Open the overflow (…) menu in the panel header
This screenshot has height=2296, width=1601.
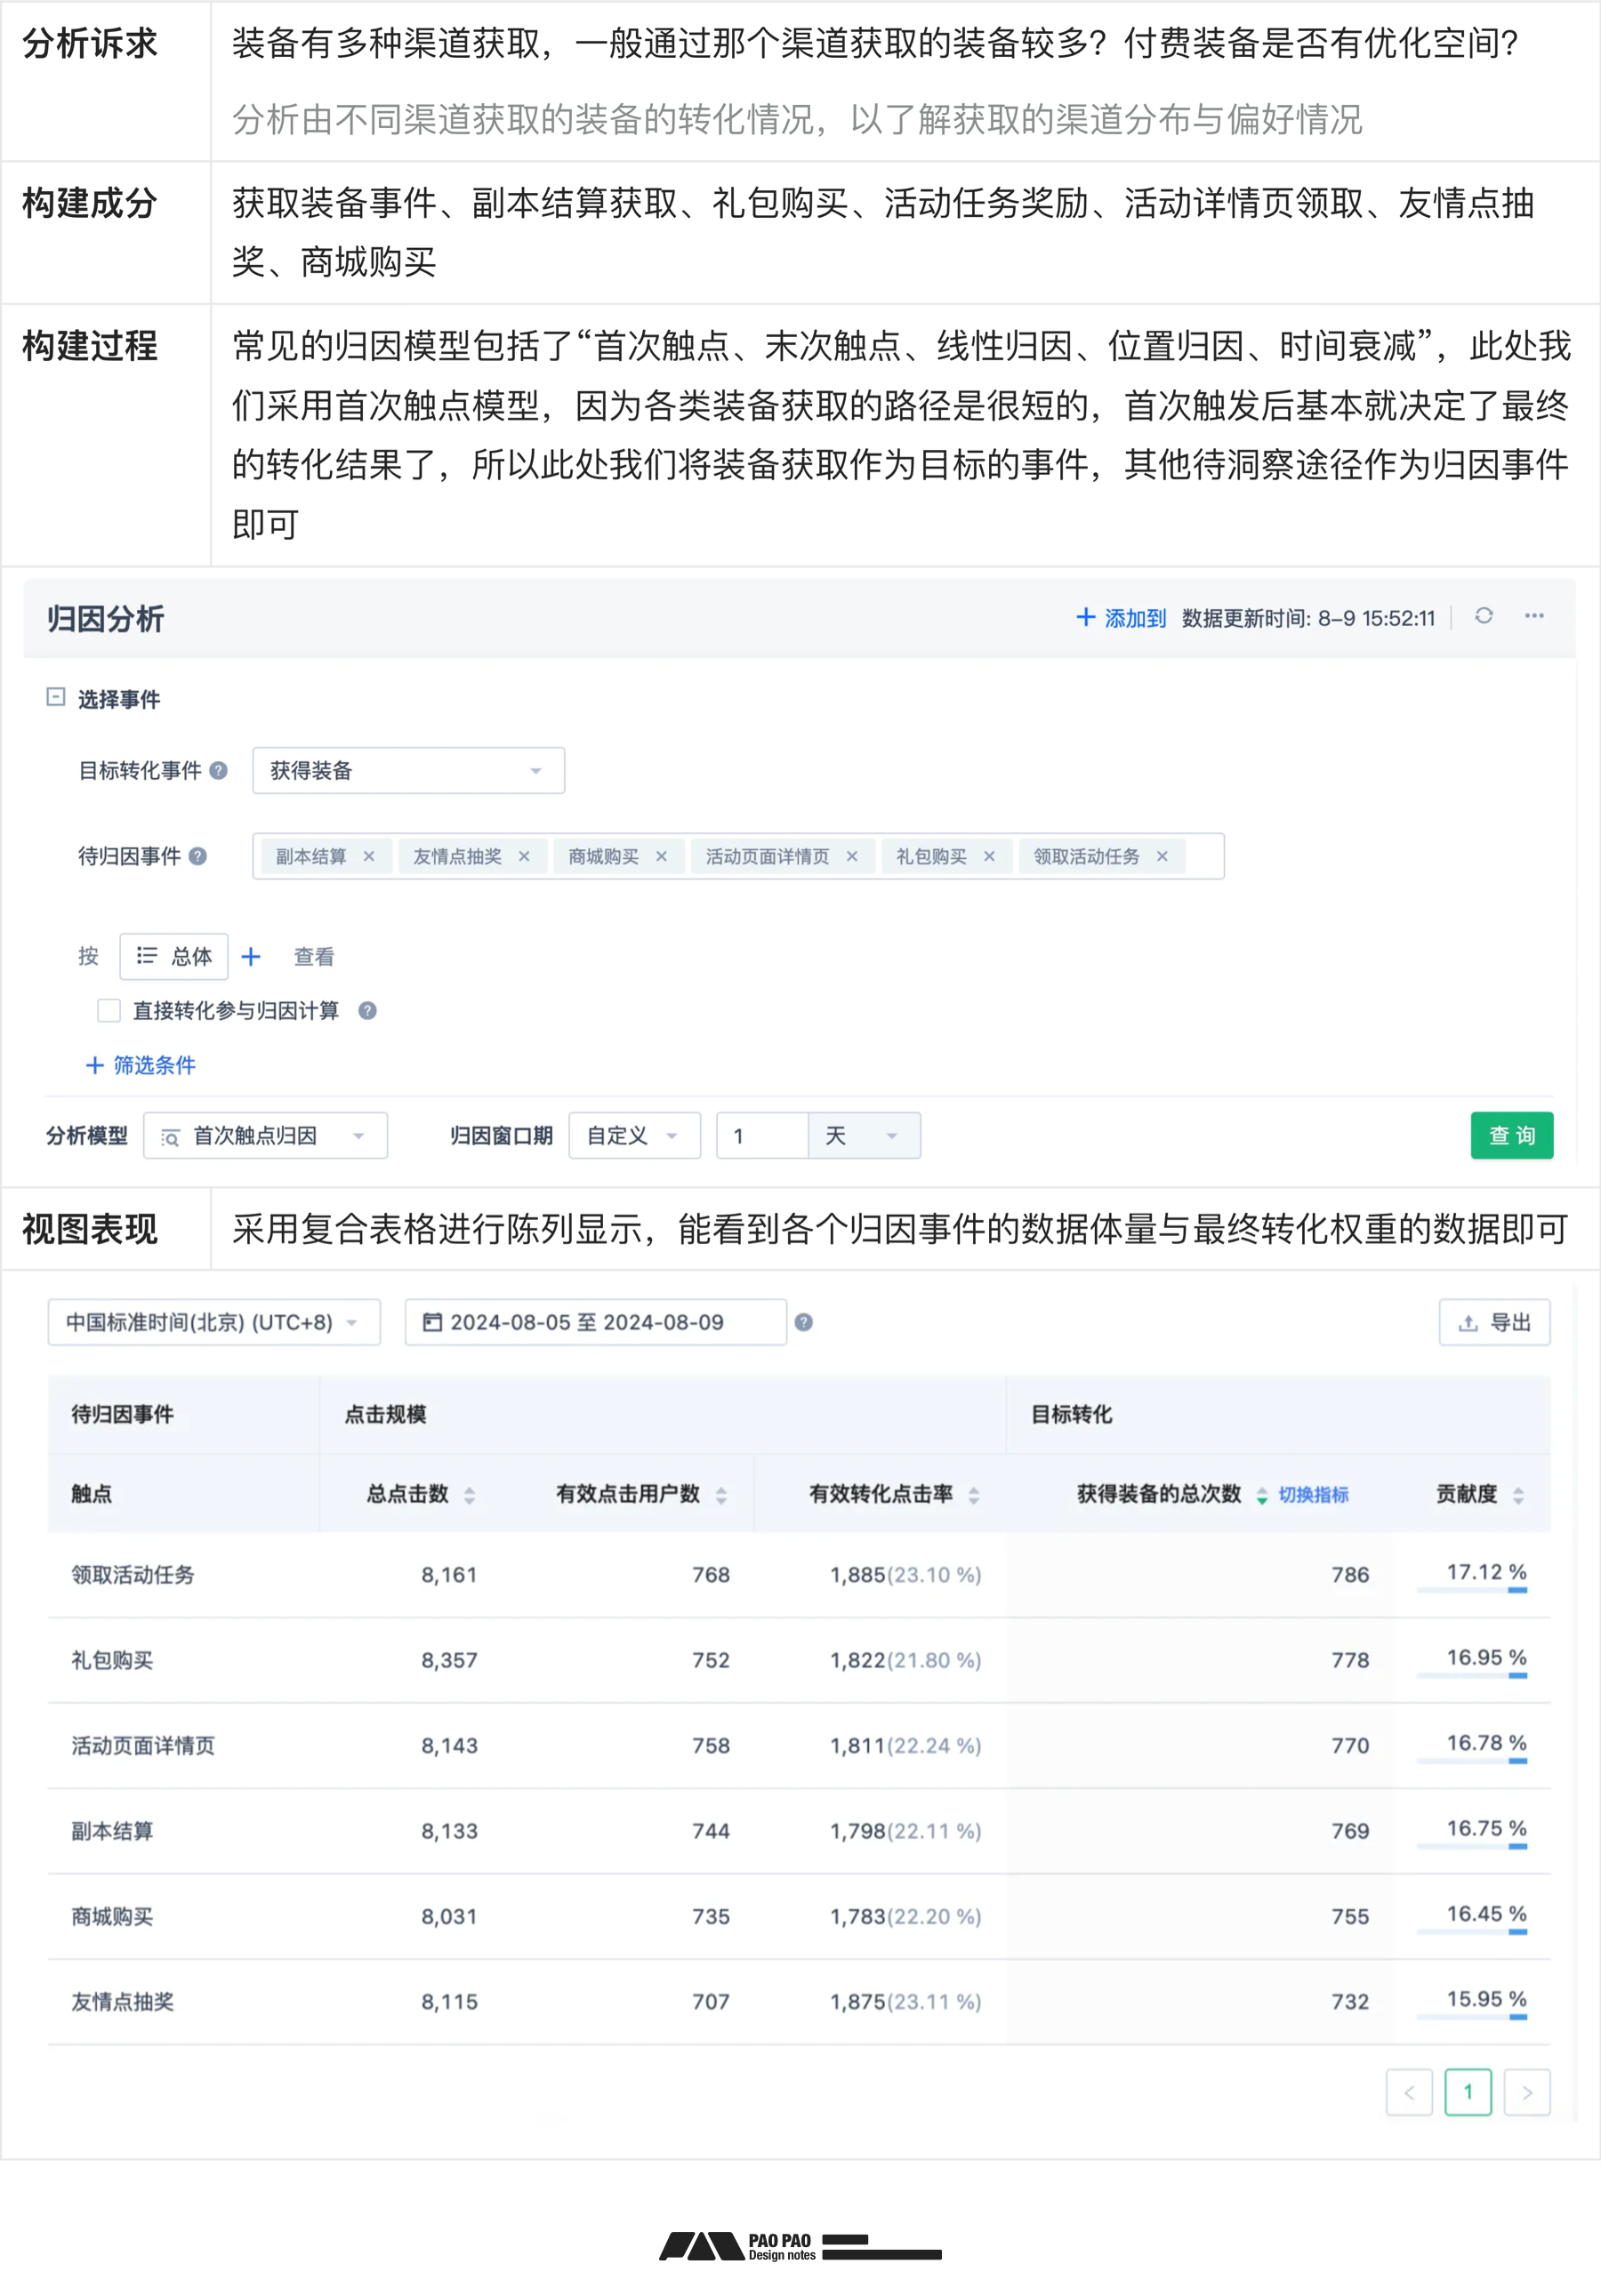[x=1536, y=618]
